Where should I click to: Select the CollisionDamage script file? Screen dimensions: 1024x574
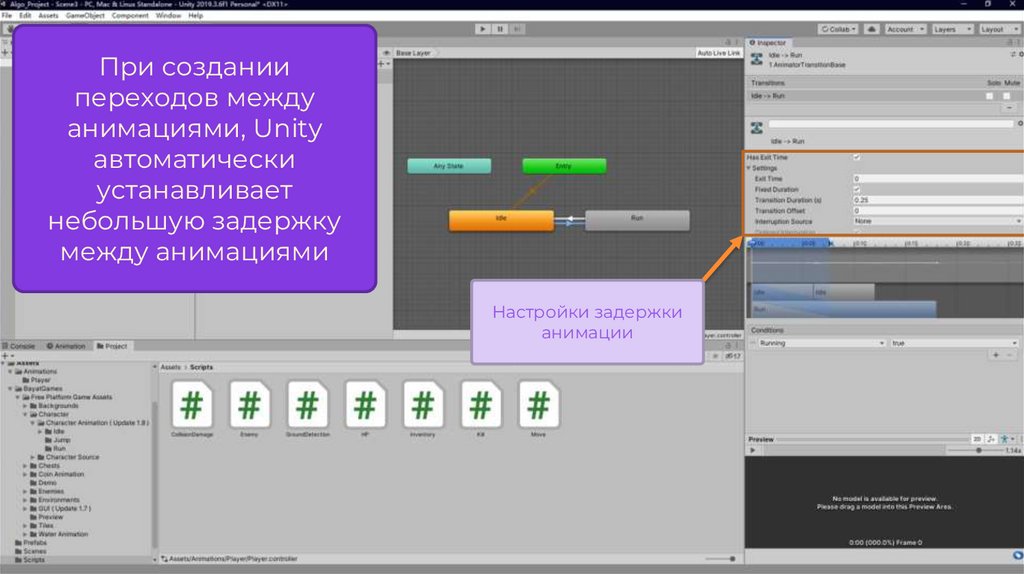point(191,409)
